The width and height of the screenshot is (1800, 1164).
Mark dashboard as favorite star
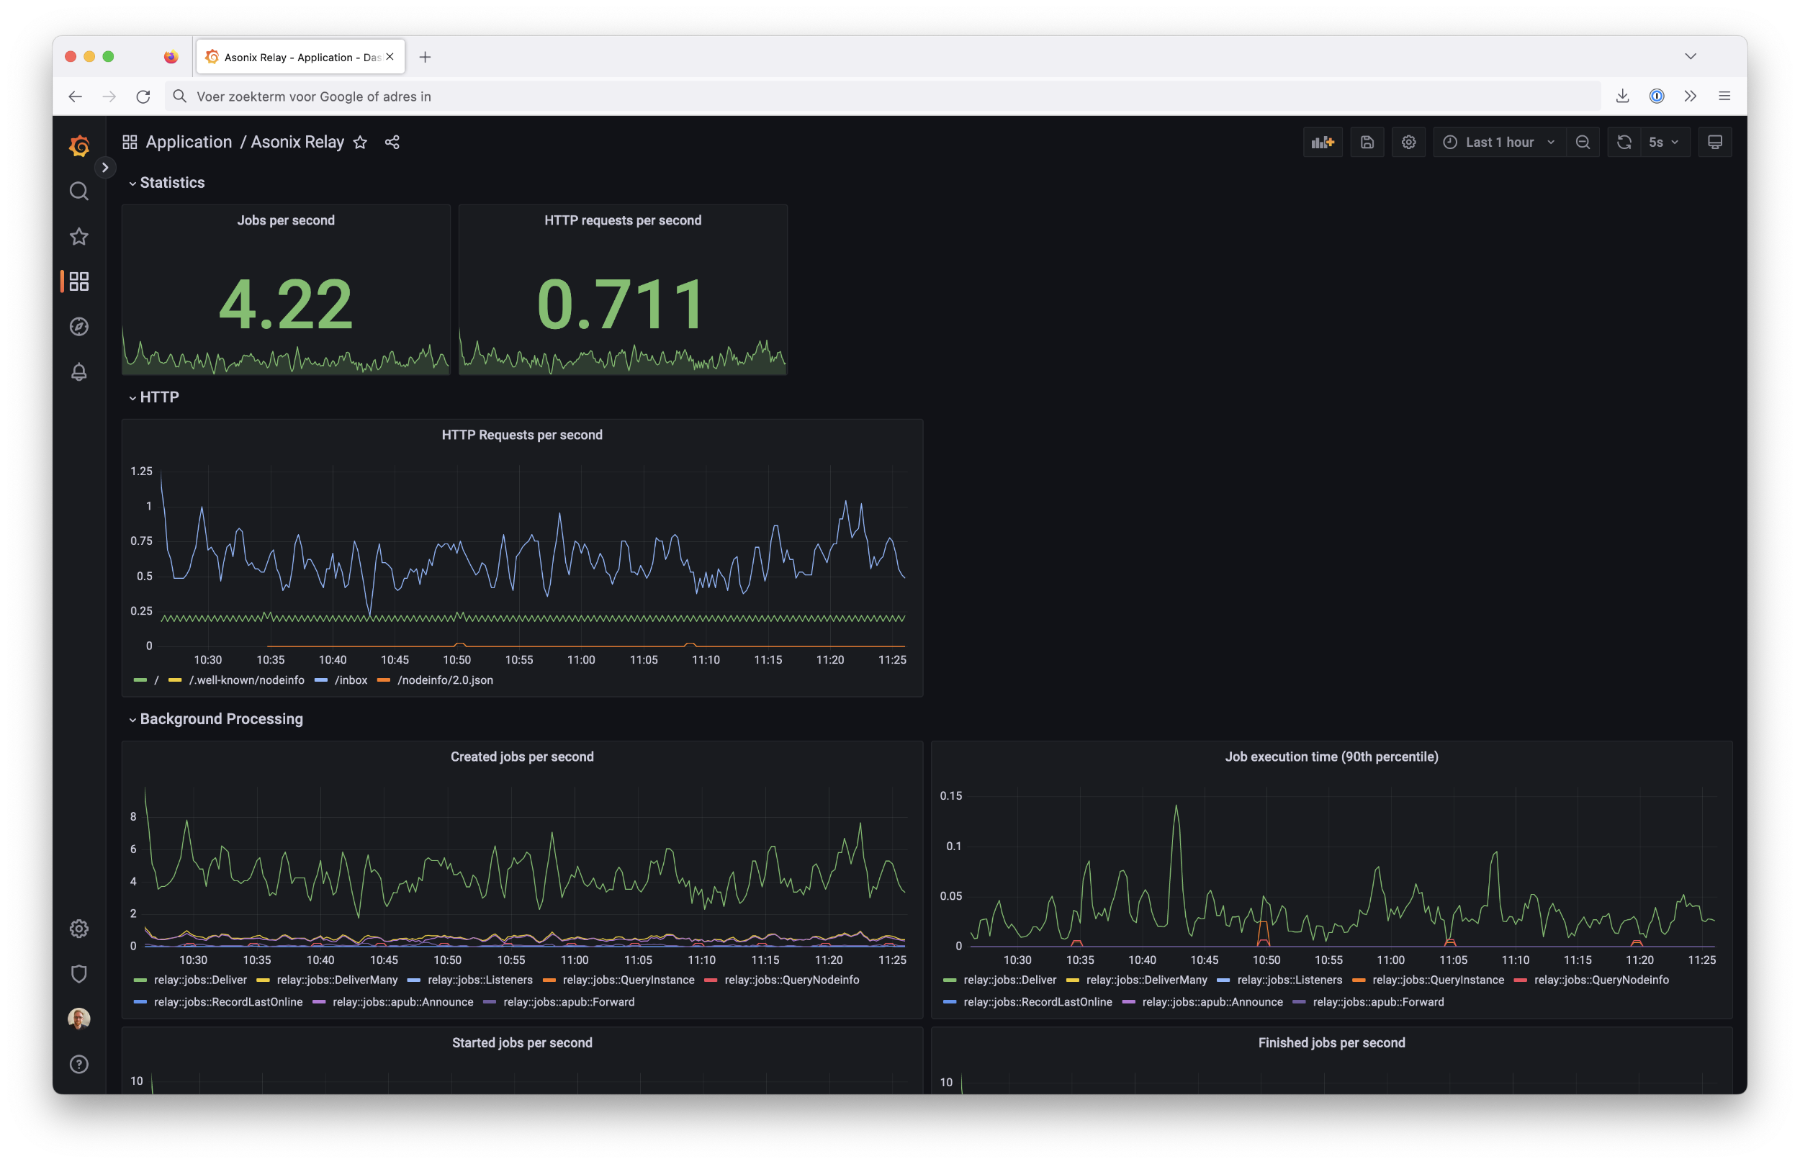pyautogui.click(x=360, y=142)
